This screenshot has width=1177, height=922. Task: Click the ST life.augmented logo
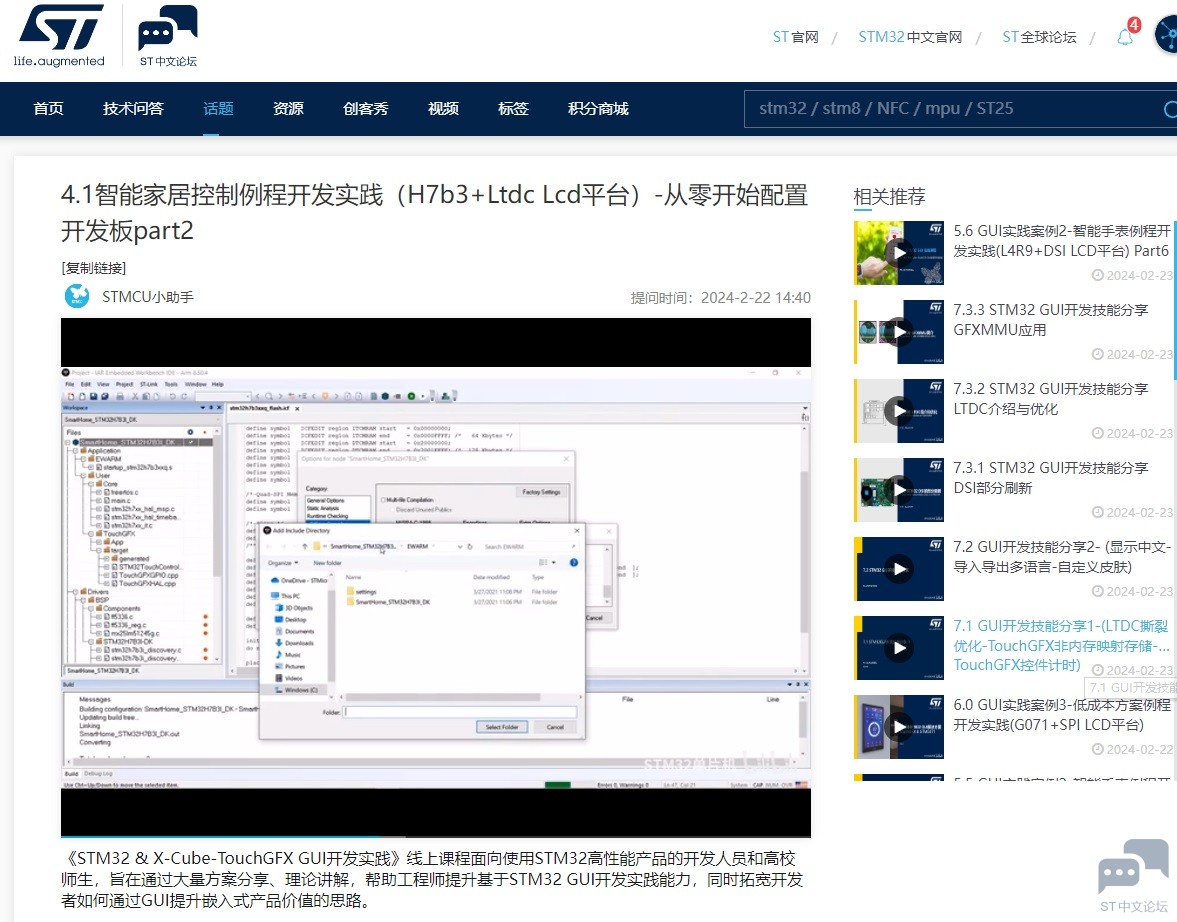[x=59, y=36]
